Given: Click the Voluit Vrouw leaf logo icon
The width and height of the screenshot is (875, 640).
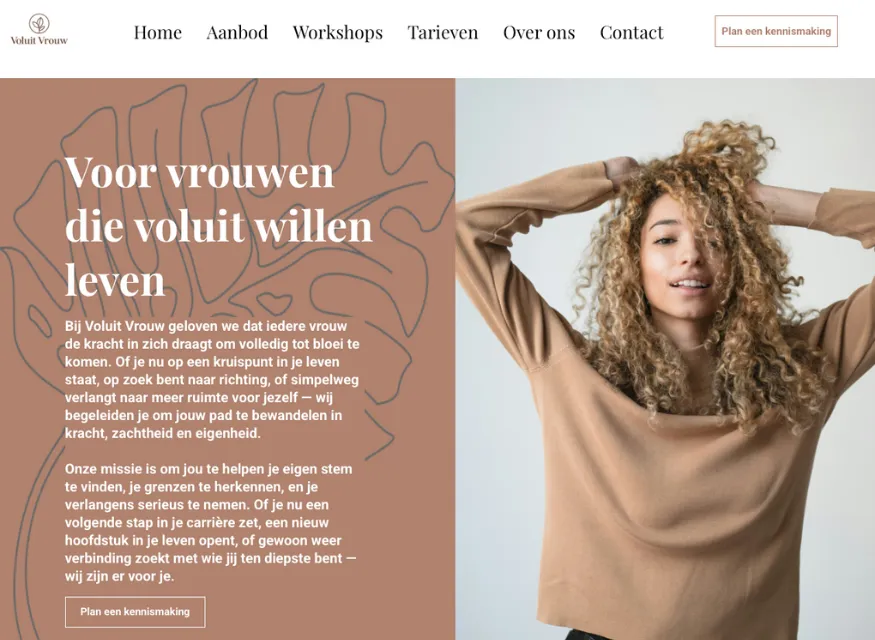Looking at the screenshot, I should pyautogui.click(x=39, y=23).
